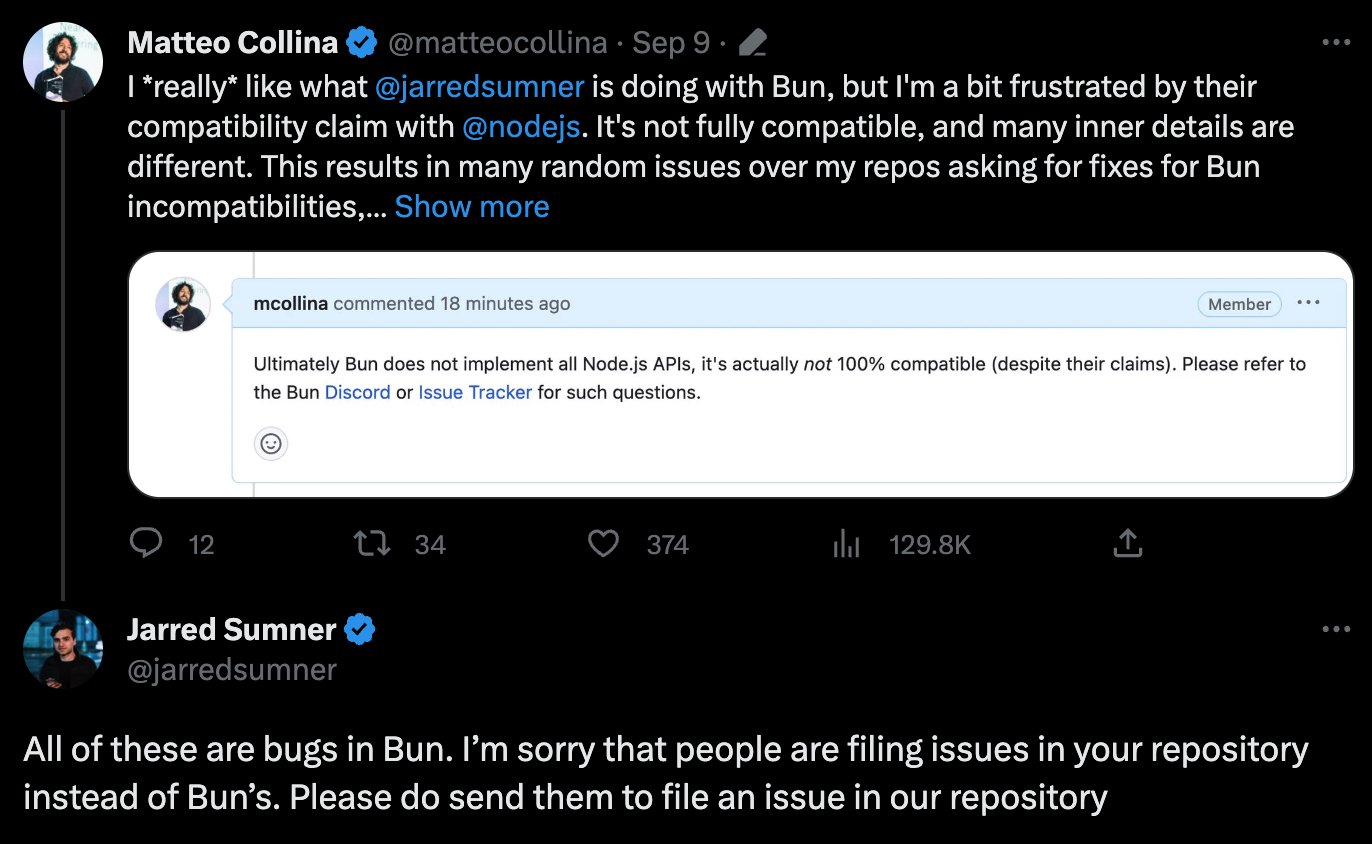
Task: Click the emoji reaction icon in the GitHub comment
Action: pyautogui.click(x=270, y=444)
